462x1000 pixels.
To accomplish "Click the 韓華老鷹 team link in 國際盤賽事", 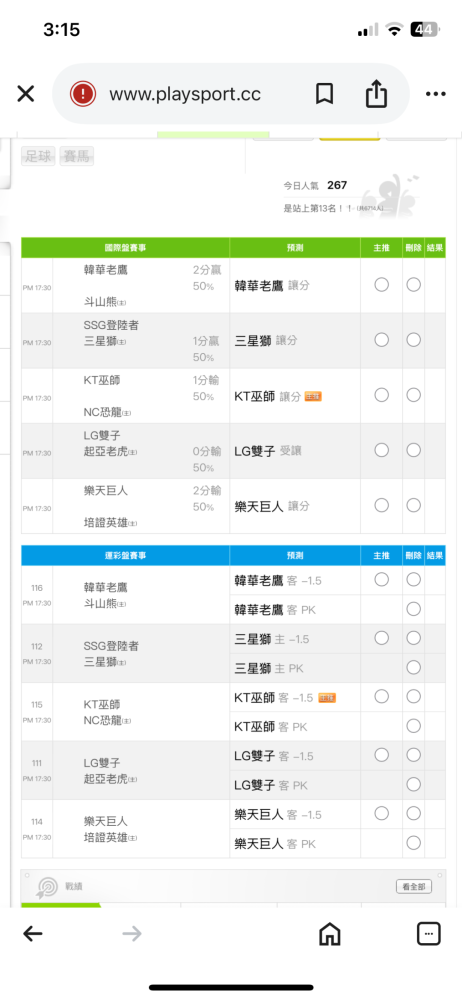I will tap(106, 270).
